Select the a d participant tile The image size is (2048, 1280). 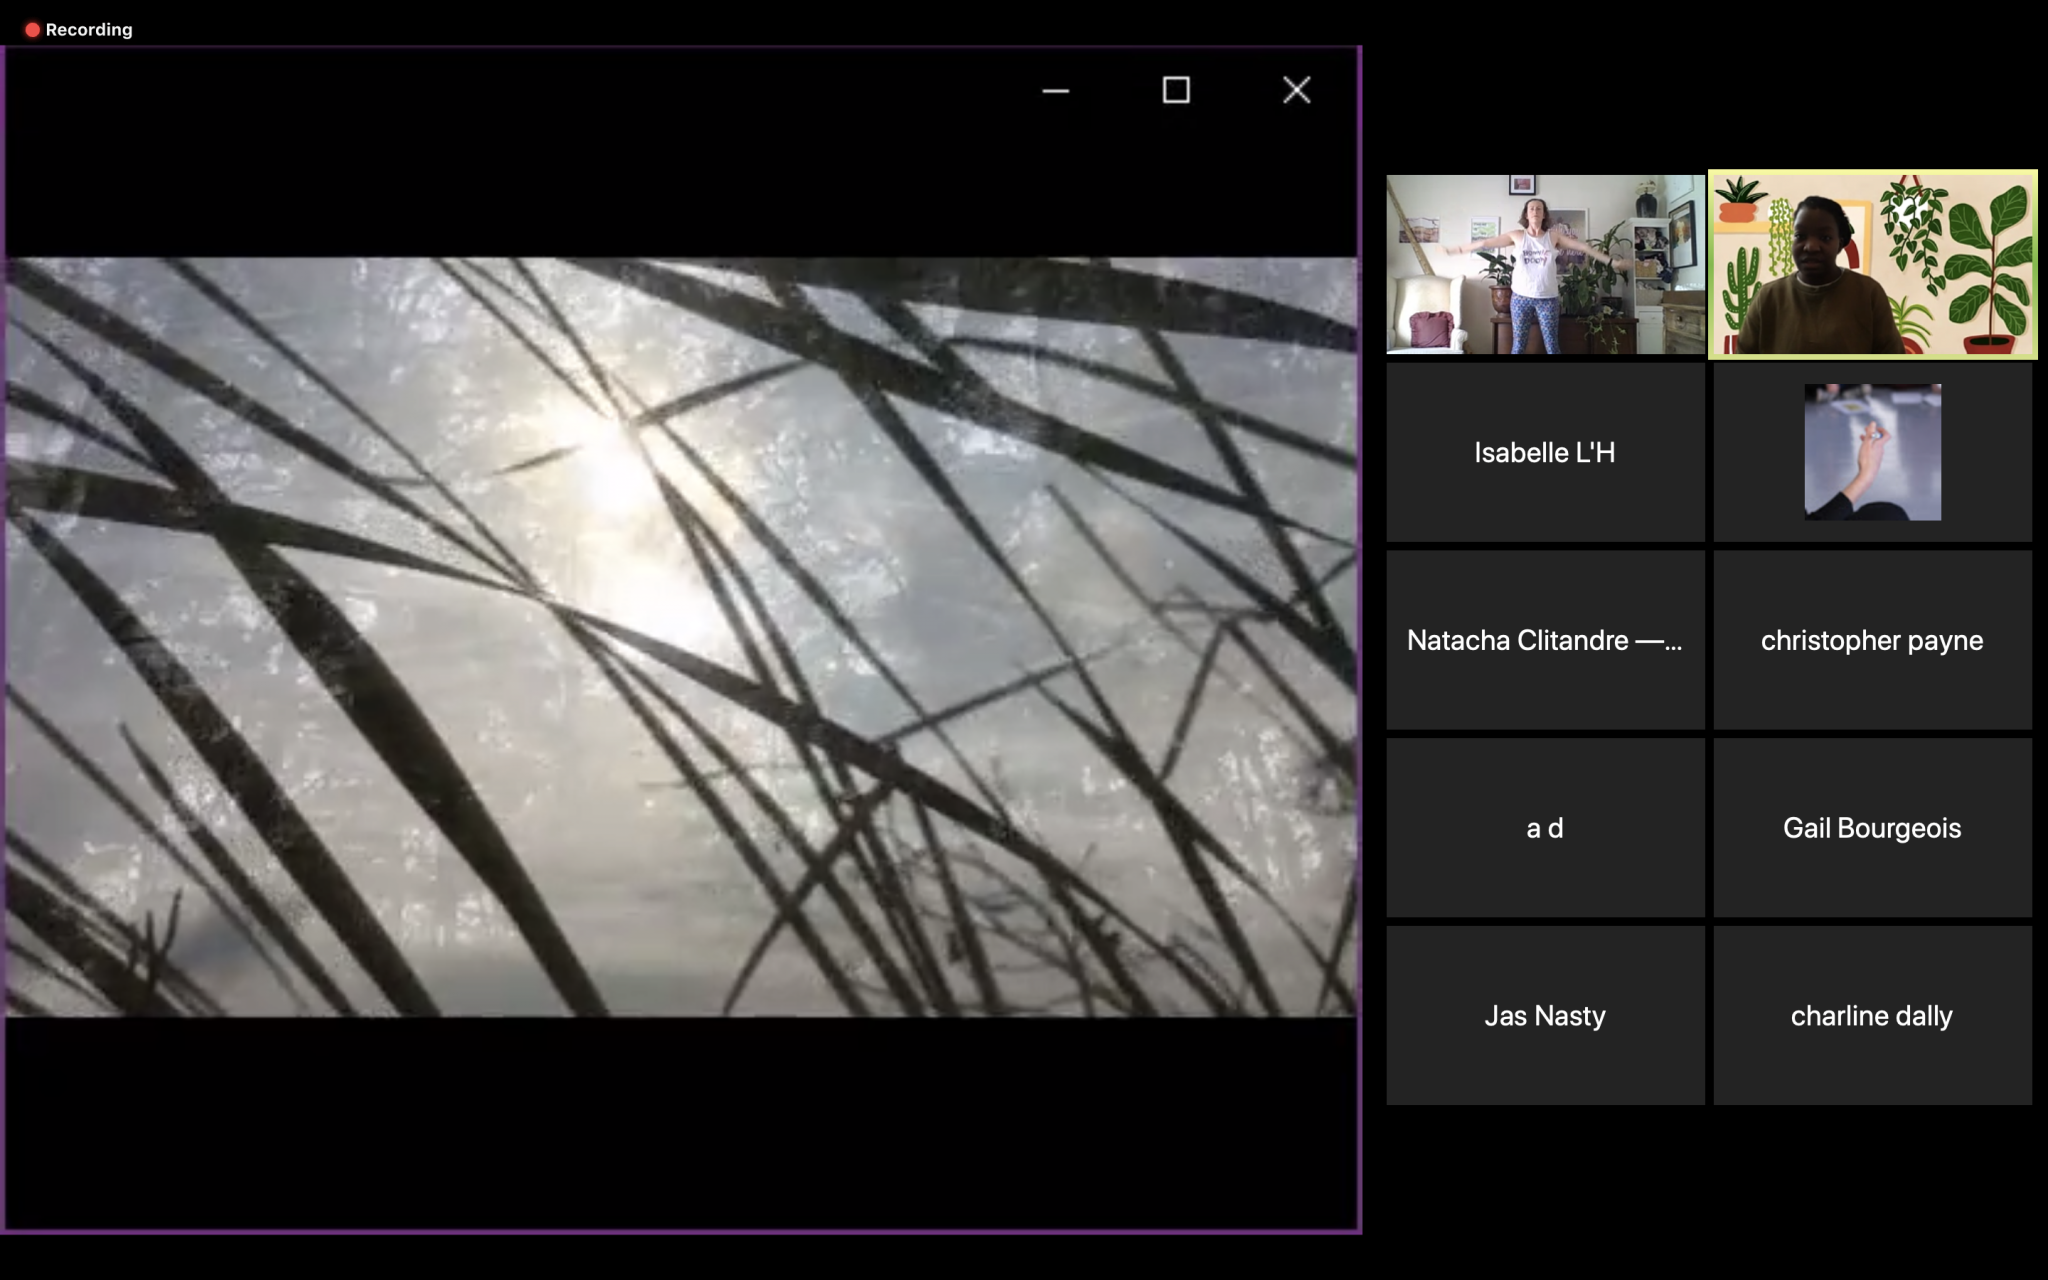click(x=1545, y=828)
